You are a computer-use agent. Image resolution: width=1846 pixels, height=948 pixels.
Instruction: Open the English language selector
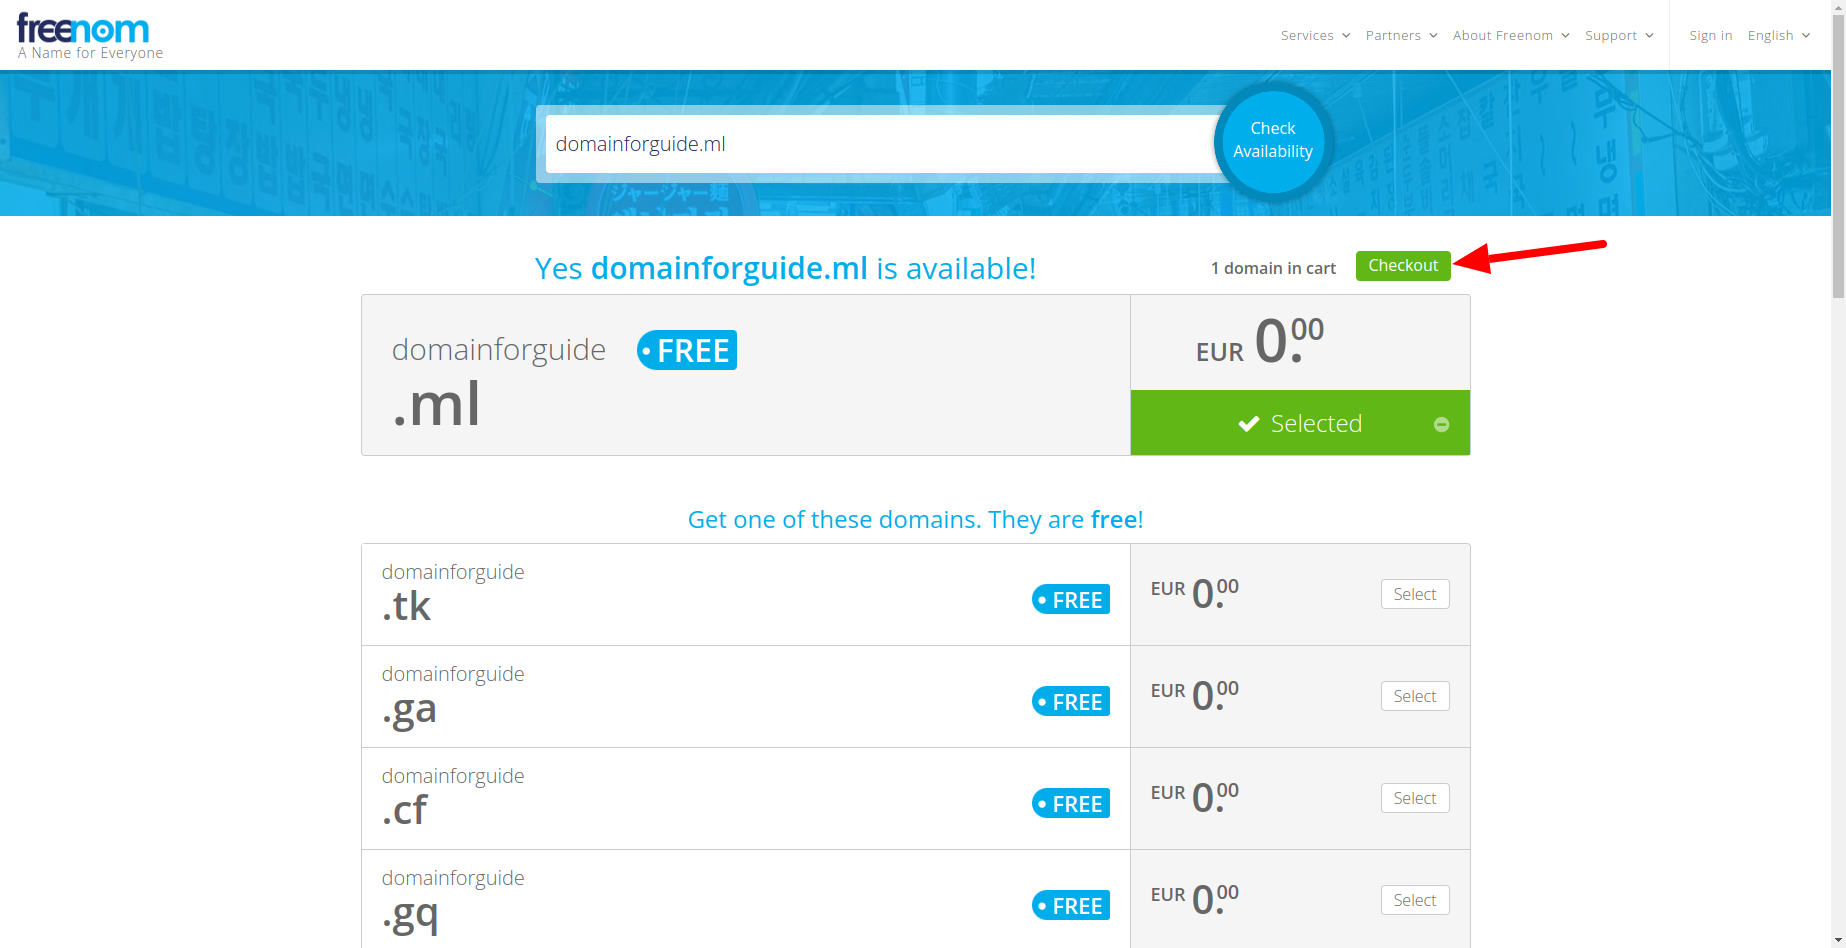coord(1778,35)
